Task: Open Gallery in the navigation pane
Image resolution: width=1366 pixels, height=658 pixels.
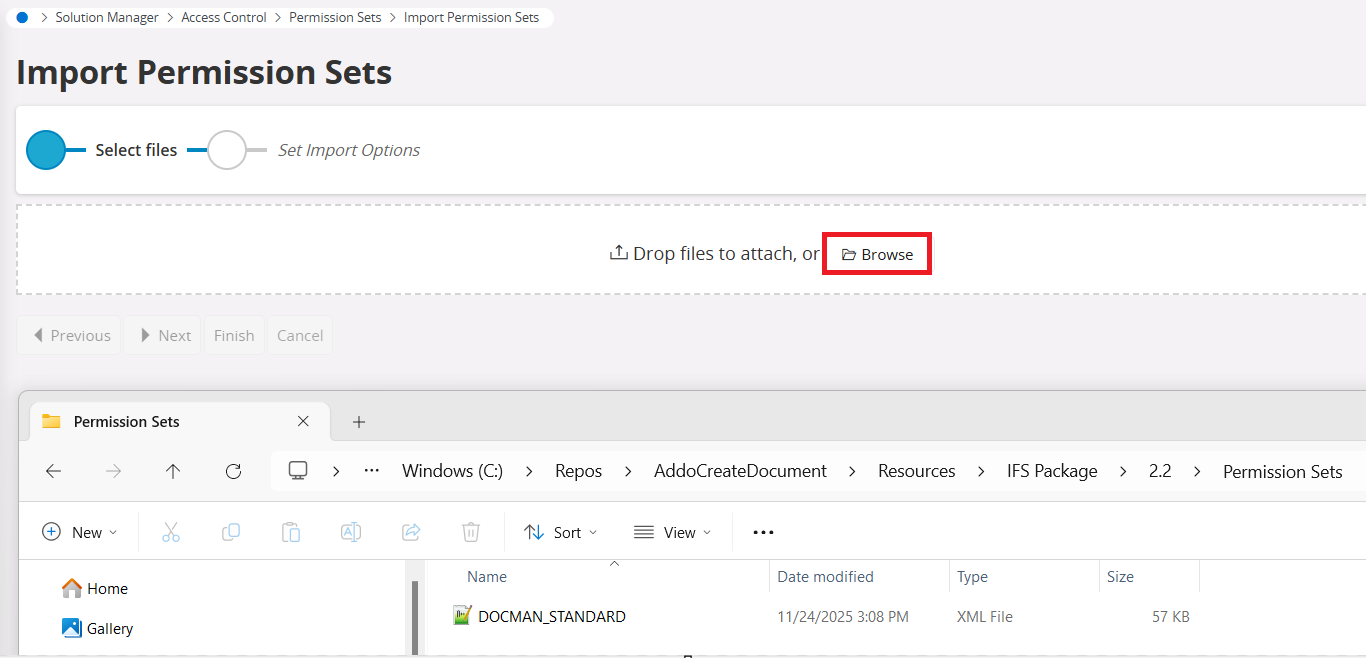Action: [x=109, y=628]
